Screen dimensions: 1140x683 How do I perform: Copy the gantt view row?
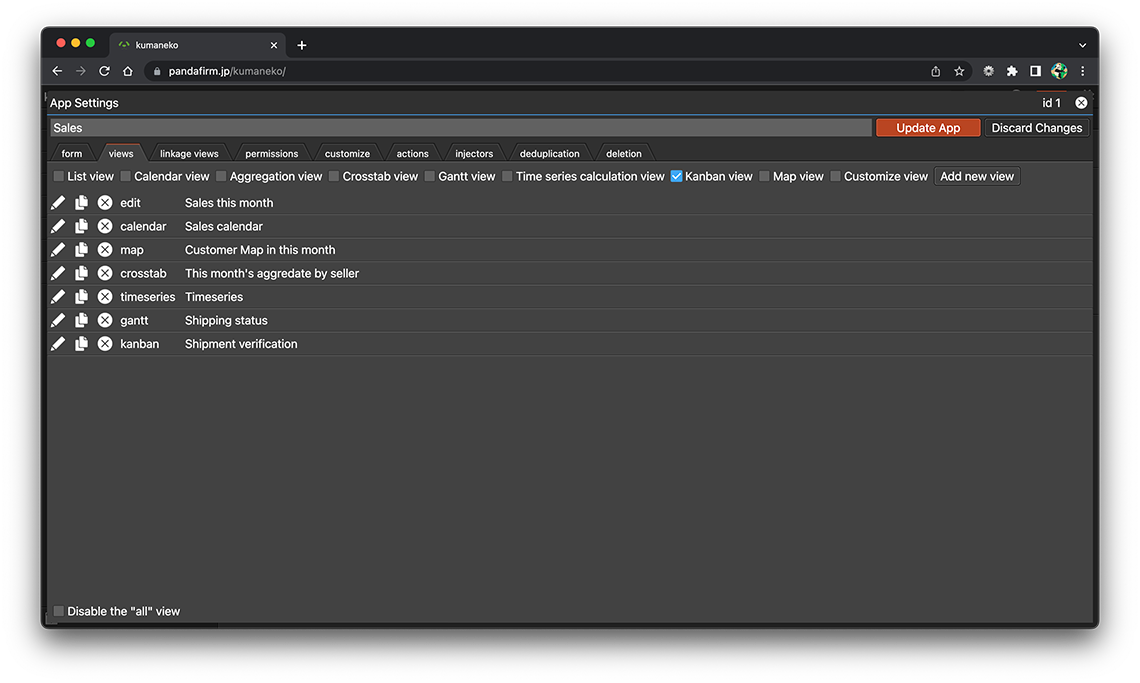[82, 320]
